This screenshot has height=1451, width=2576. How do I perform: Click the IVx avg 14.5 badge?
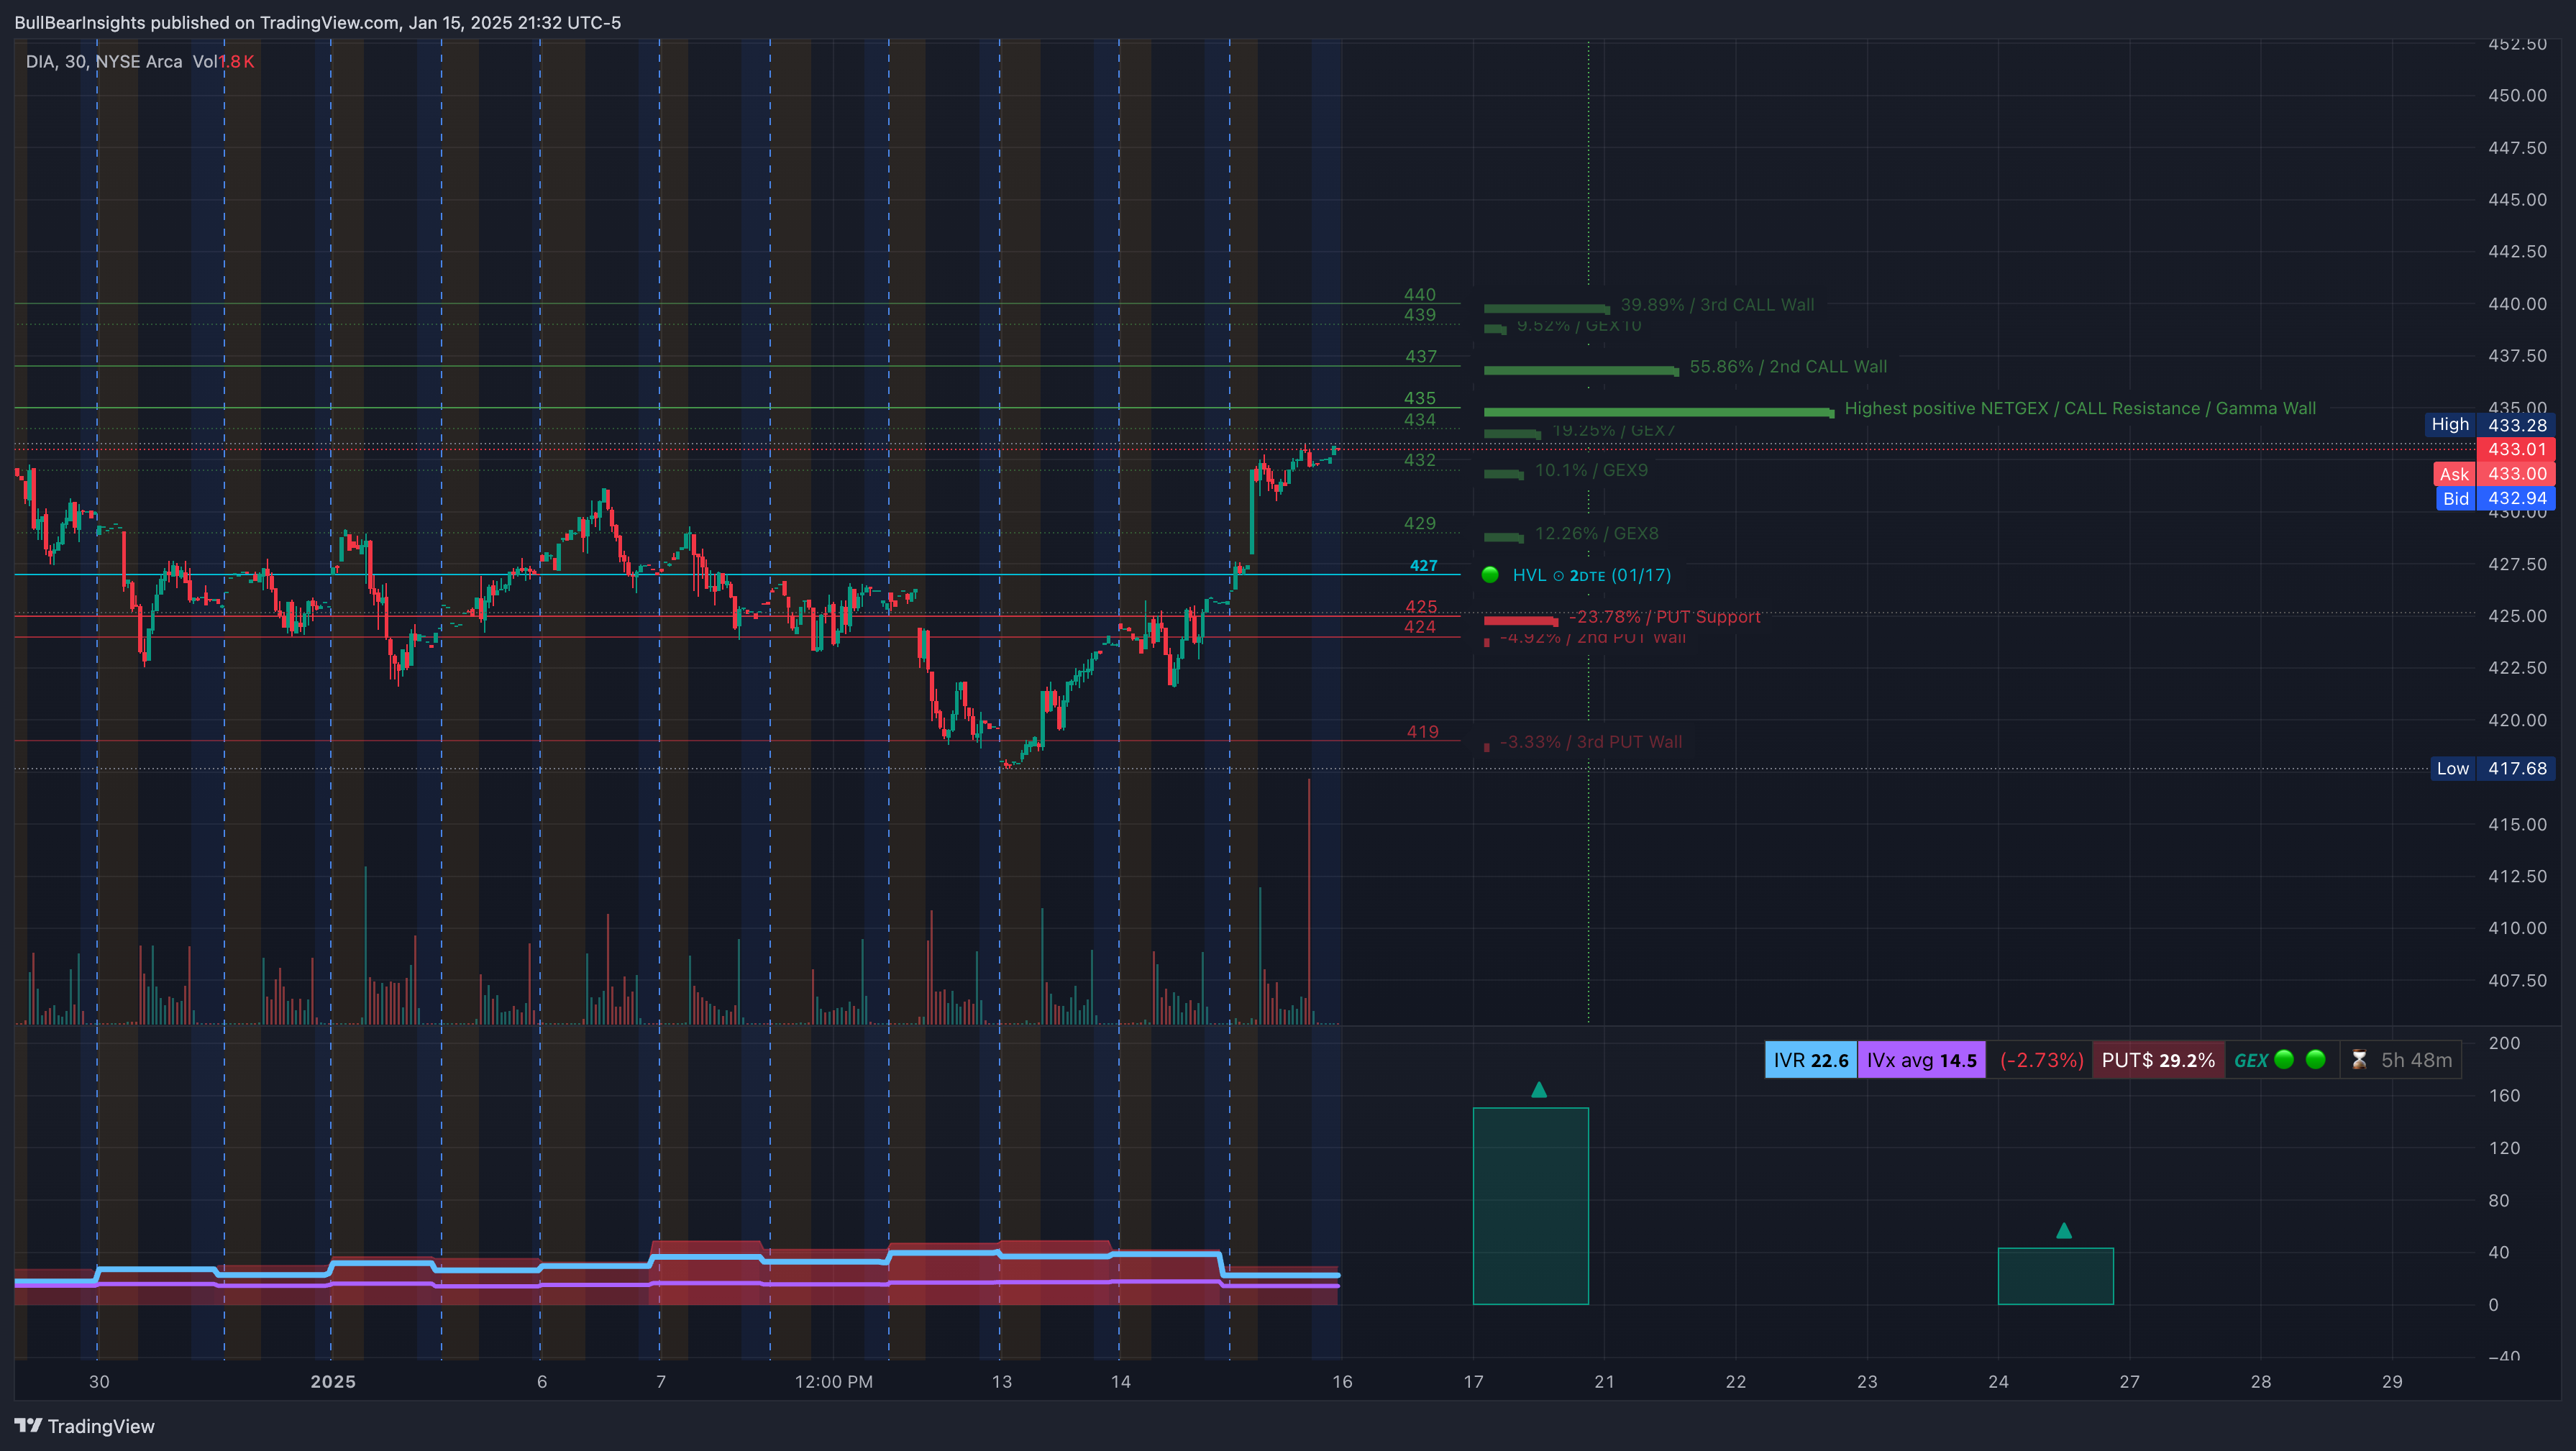[x=1922, y=1060]
